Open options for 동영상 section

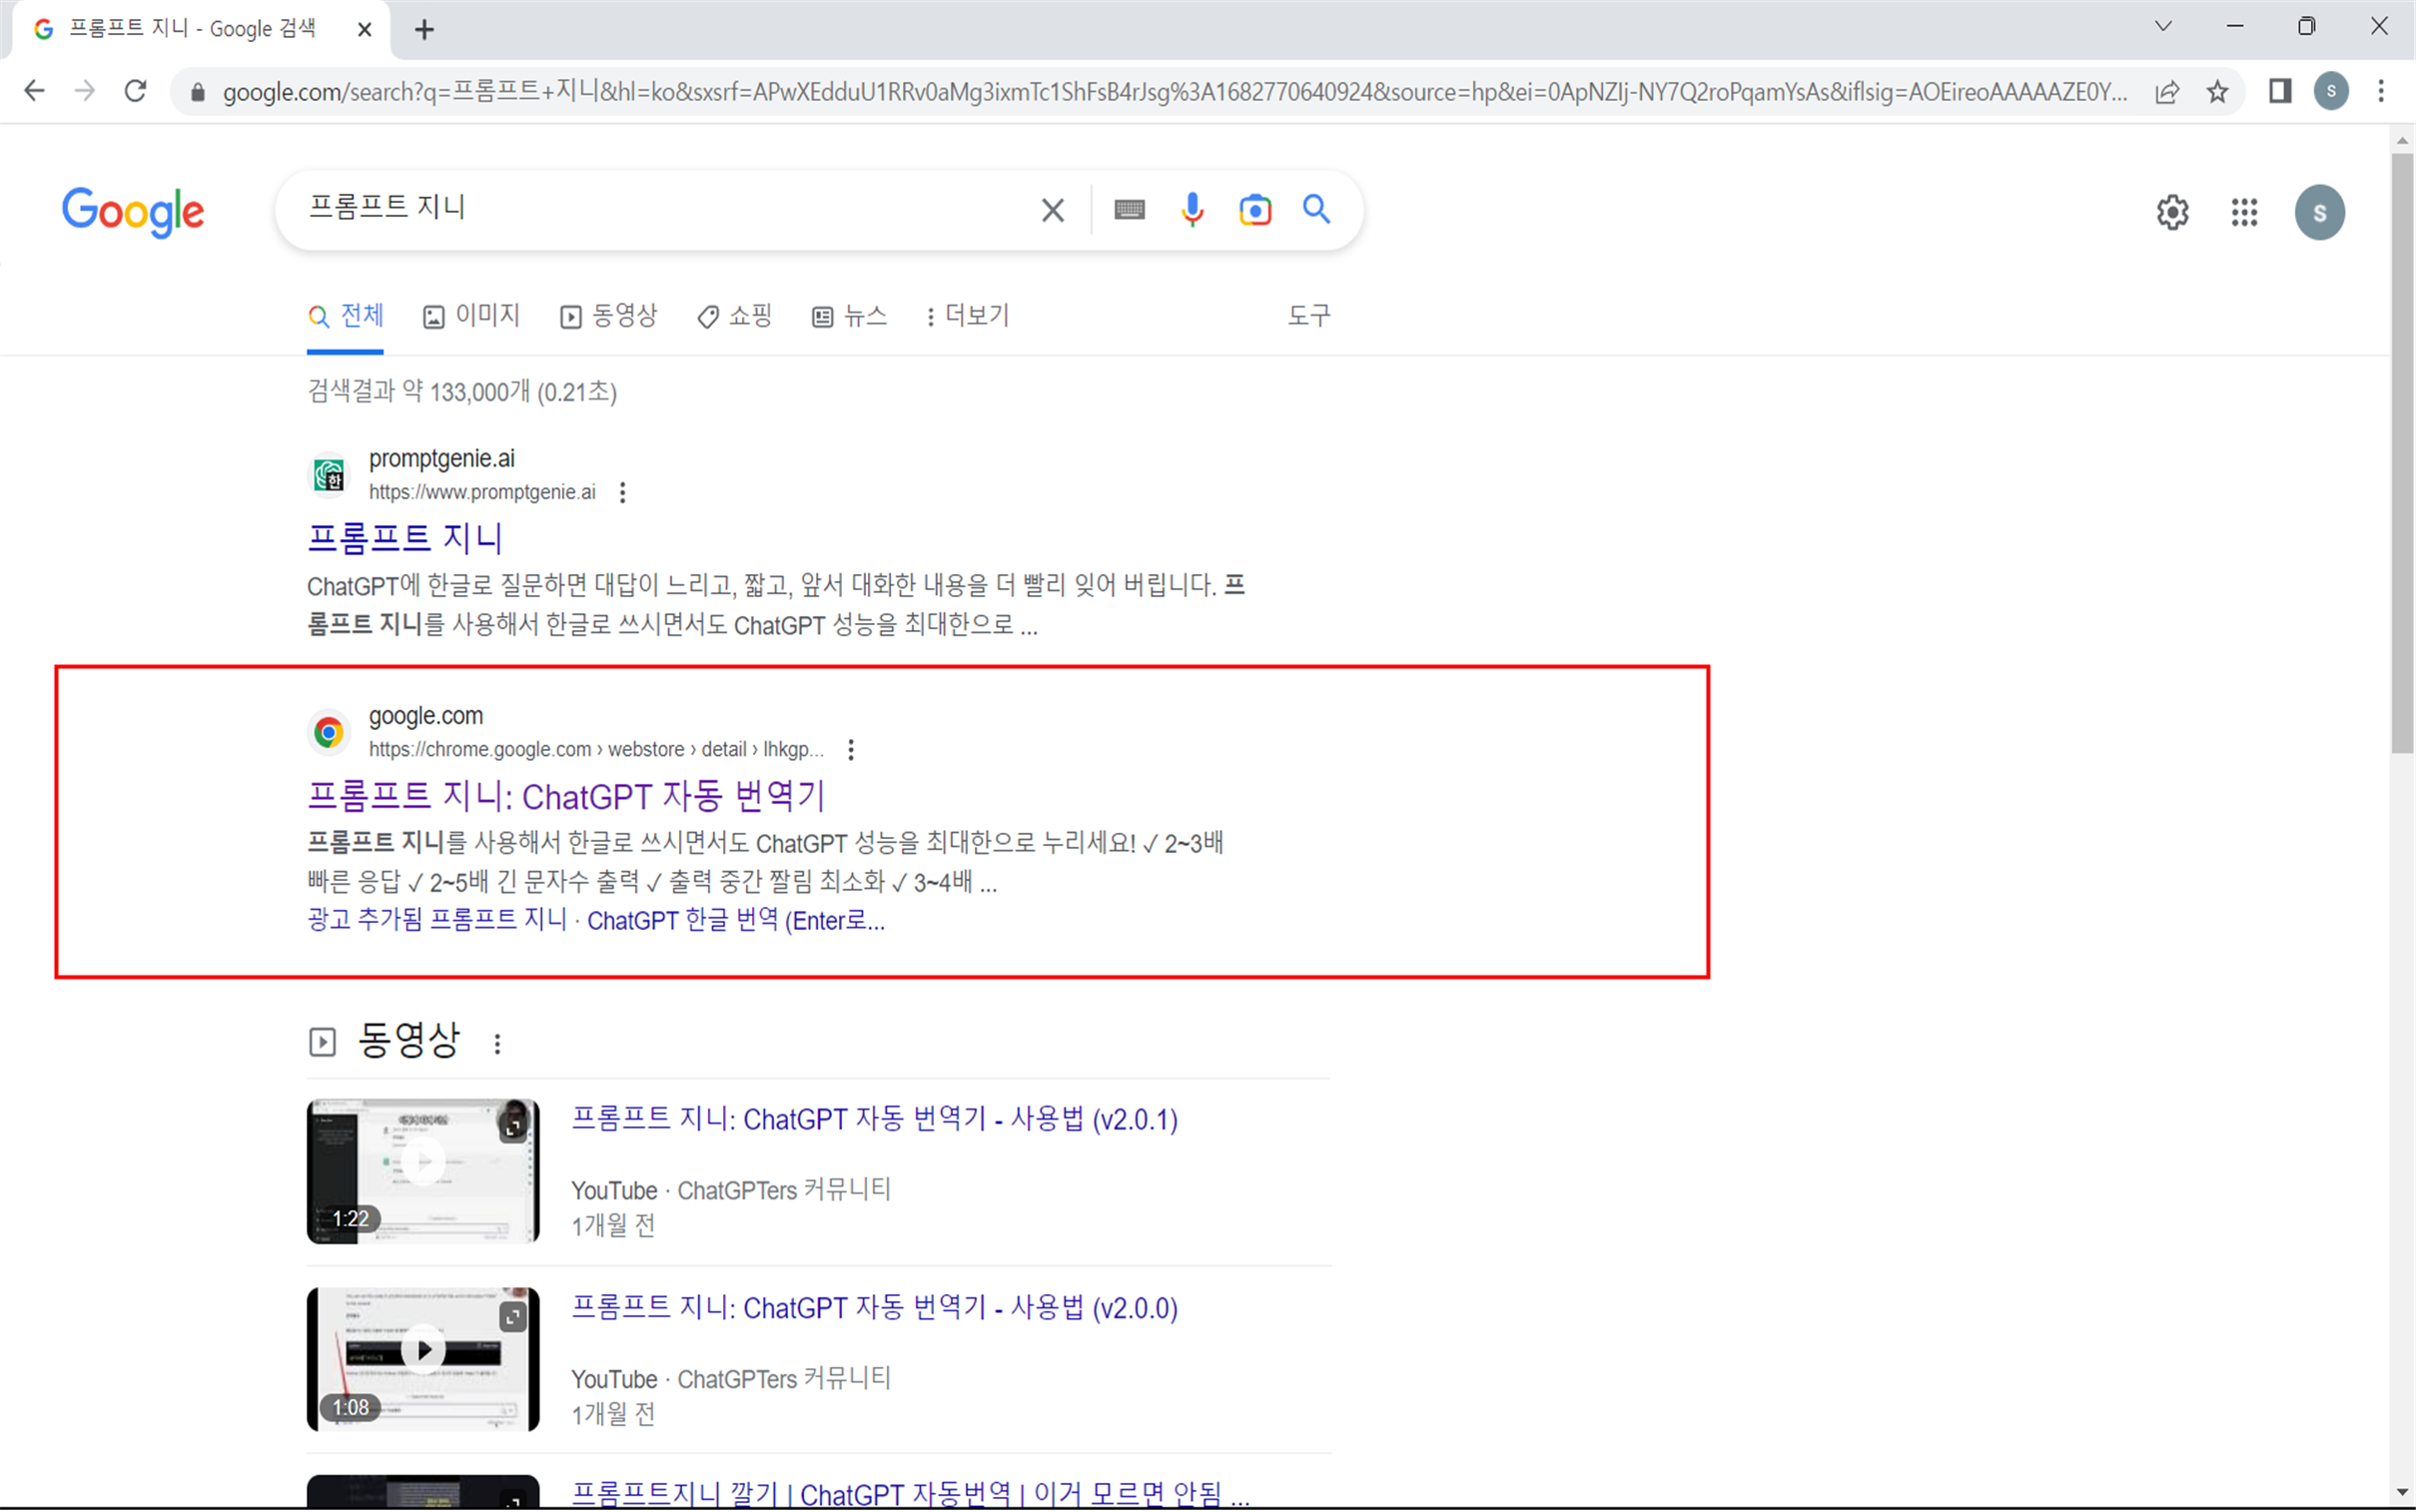click(497, 1044)
